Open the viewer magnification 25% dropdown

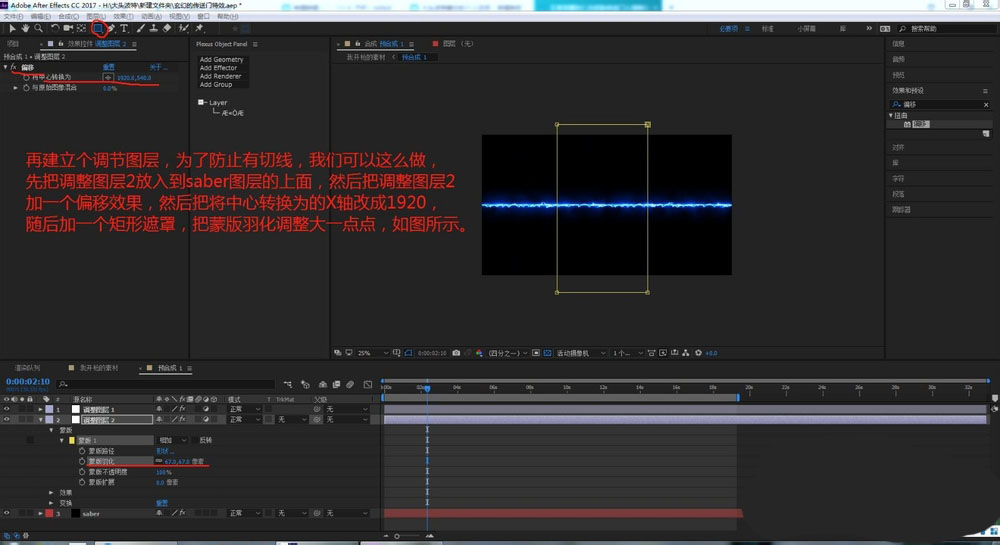coord(369,353)
